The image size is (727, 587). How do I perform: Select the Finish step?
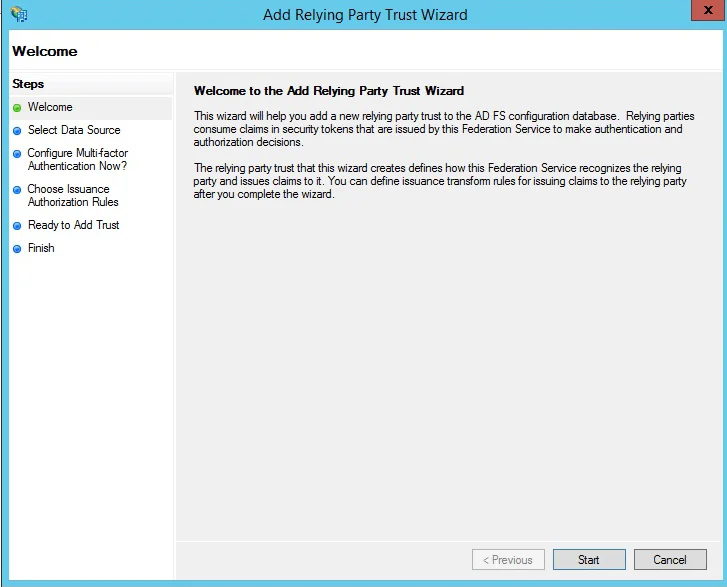point(41,248)
